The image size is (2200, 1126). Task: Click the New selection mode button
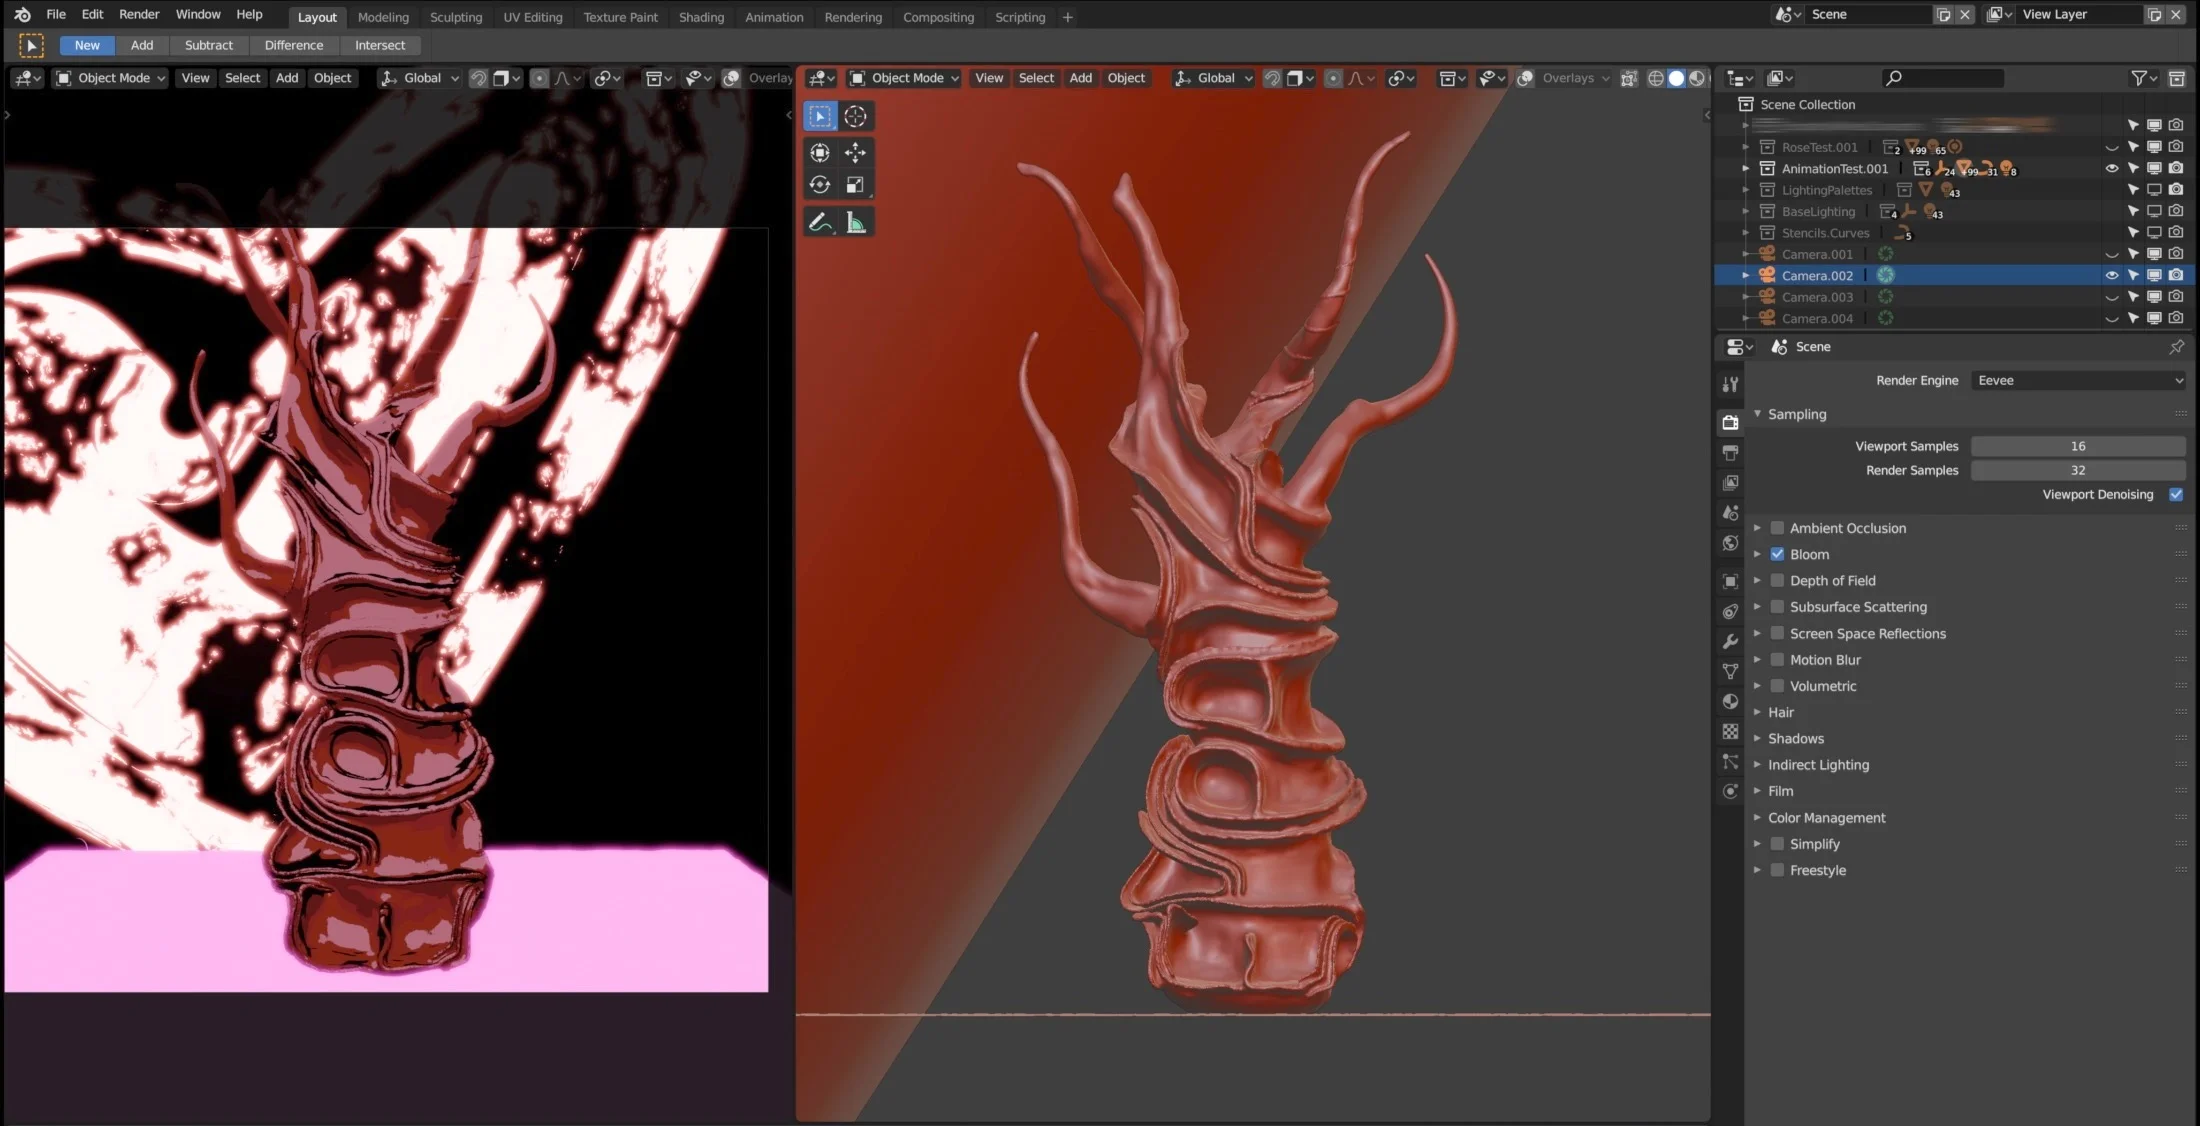[87, 45]
